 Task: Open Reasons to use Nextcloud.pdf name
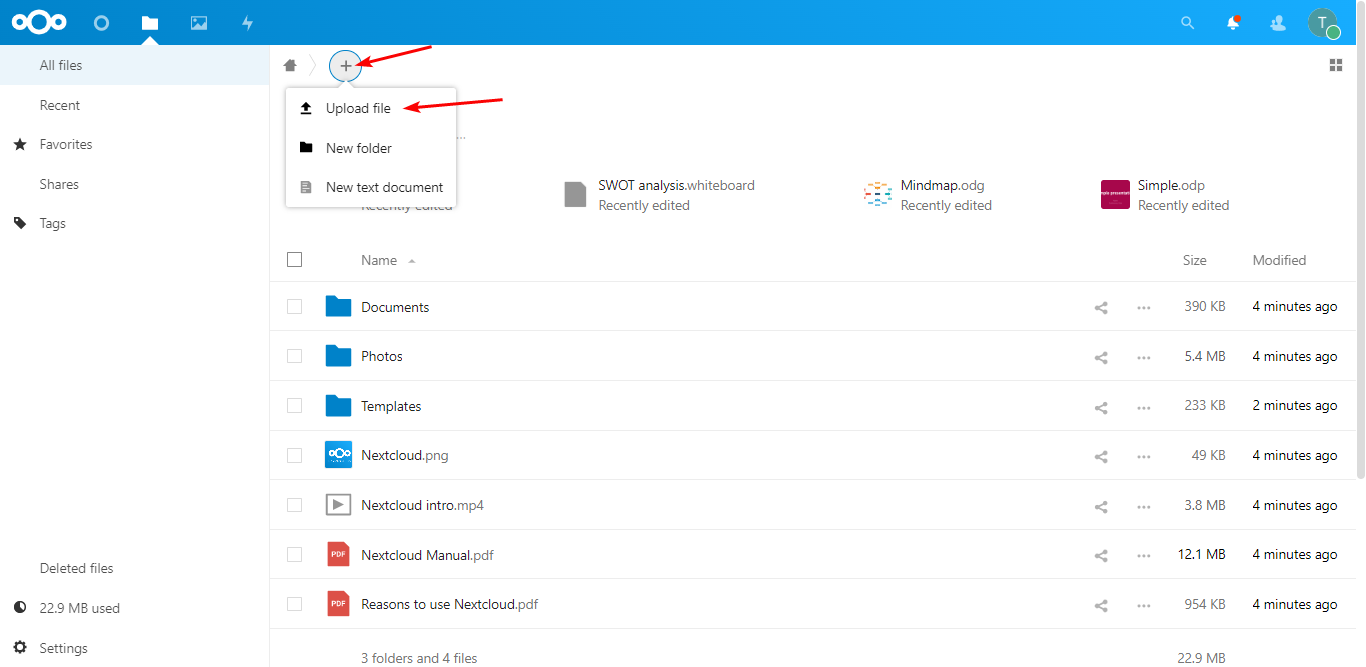coord(450,604)
